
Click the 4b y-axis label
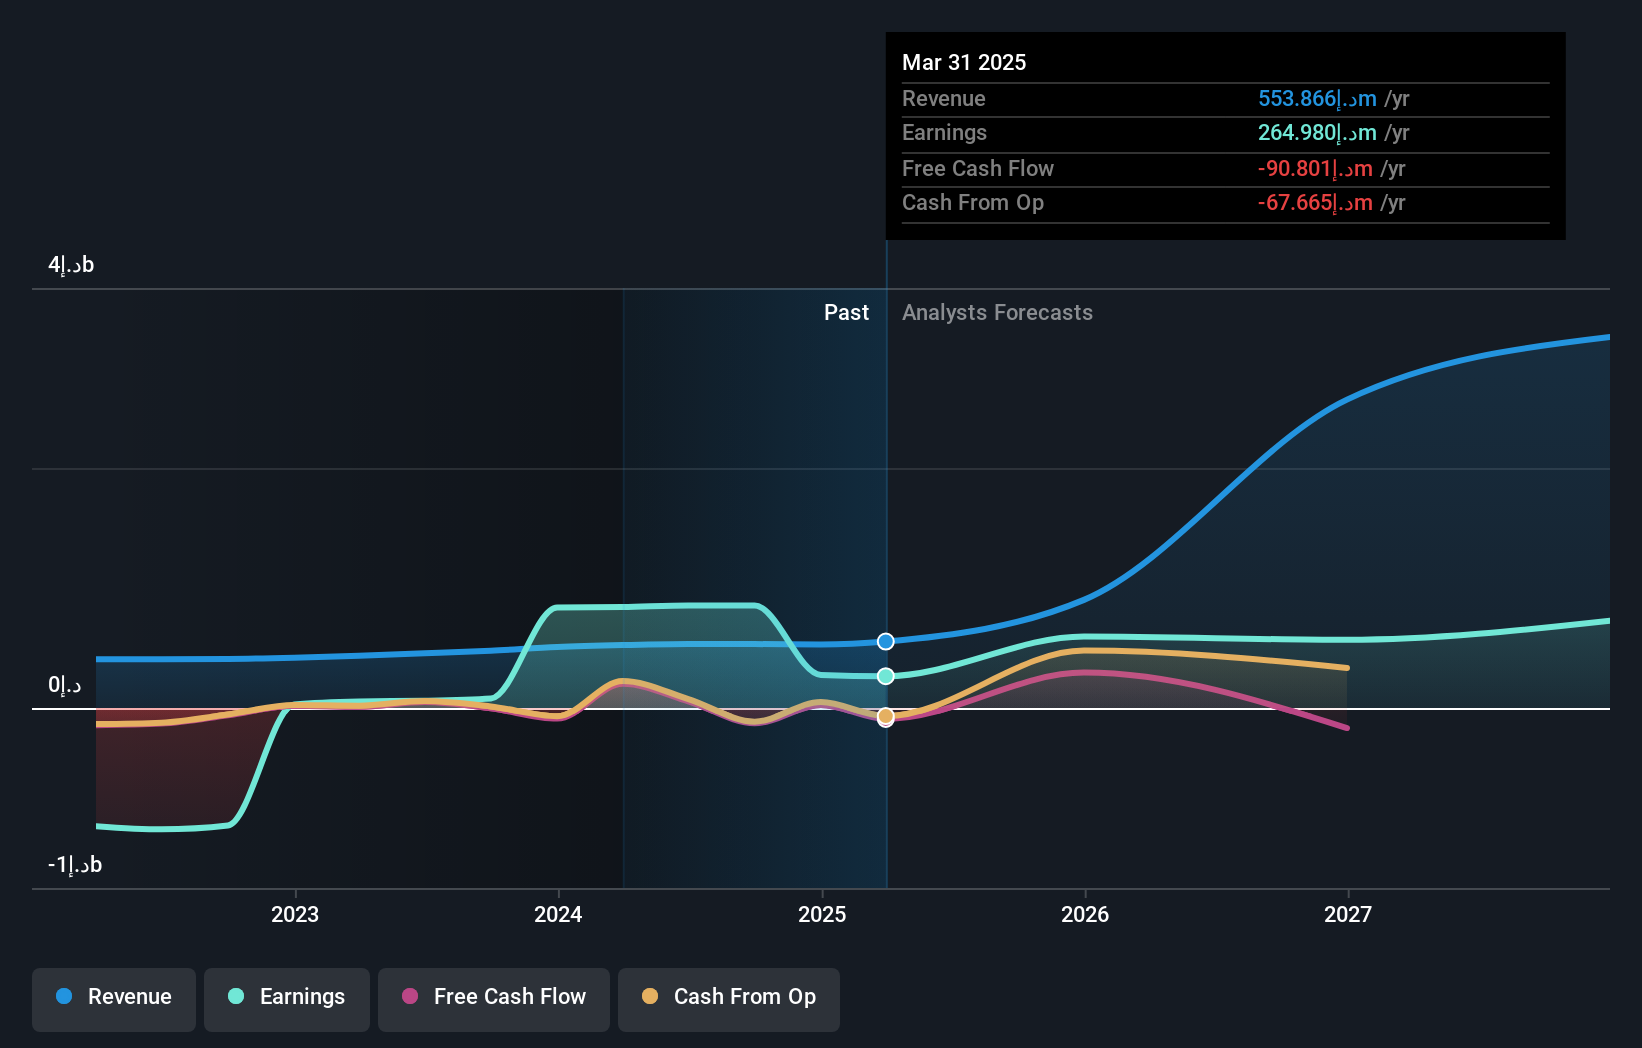click(x=71, y=264)
